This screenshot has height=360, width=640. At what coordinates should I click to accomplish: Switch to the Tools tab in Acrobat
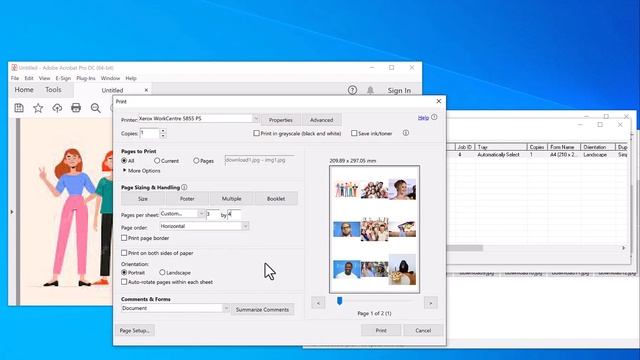pyautogui.click(x=53, y=90)
